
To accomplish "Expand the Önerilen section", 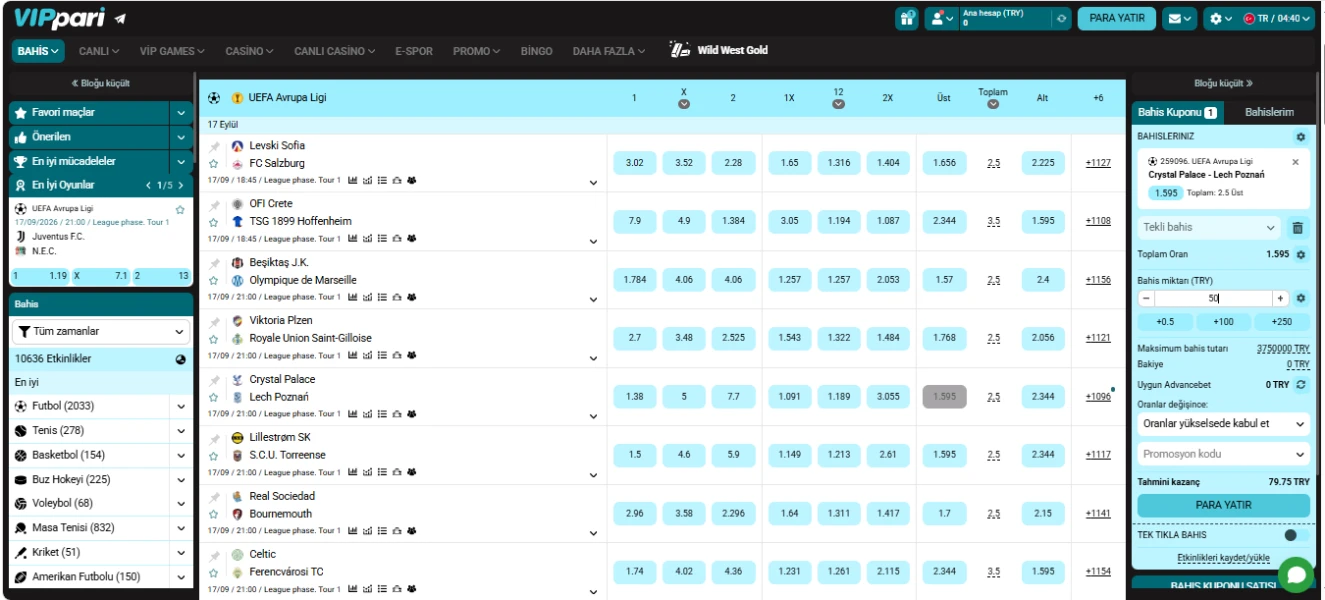I will 181,137.
